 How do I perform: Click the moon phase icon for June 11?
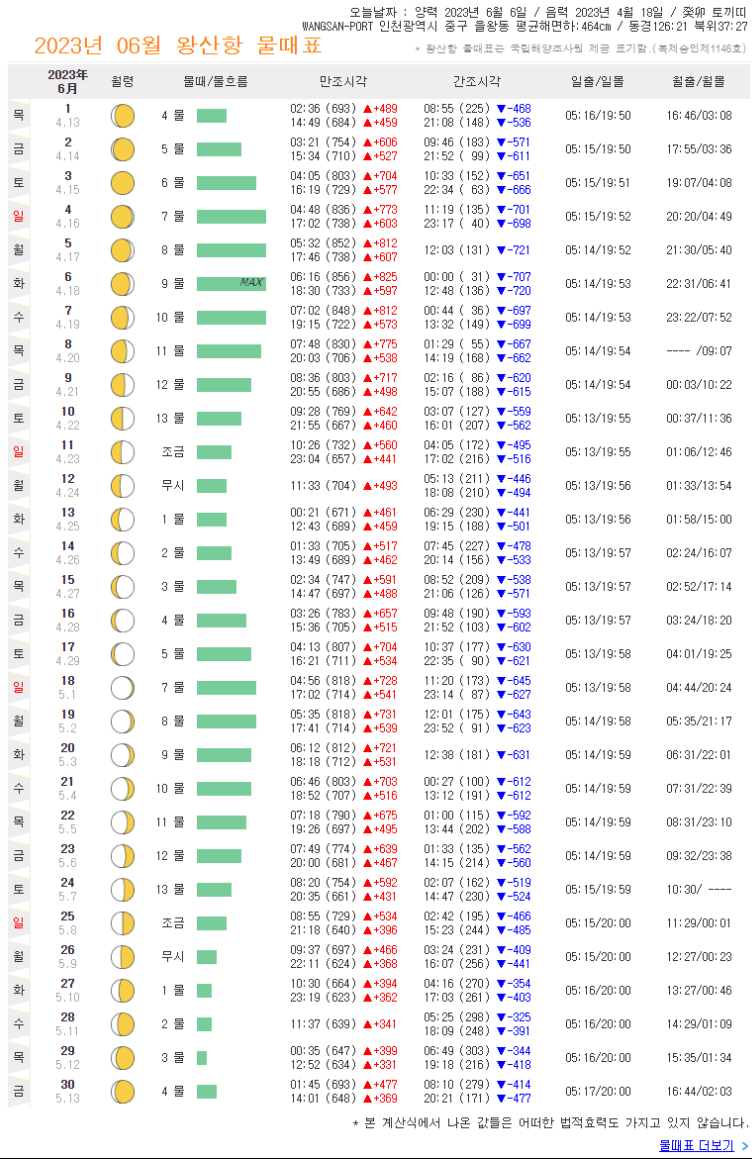123,452
